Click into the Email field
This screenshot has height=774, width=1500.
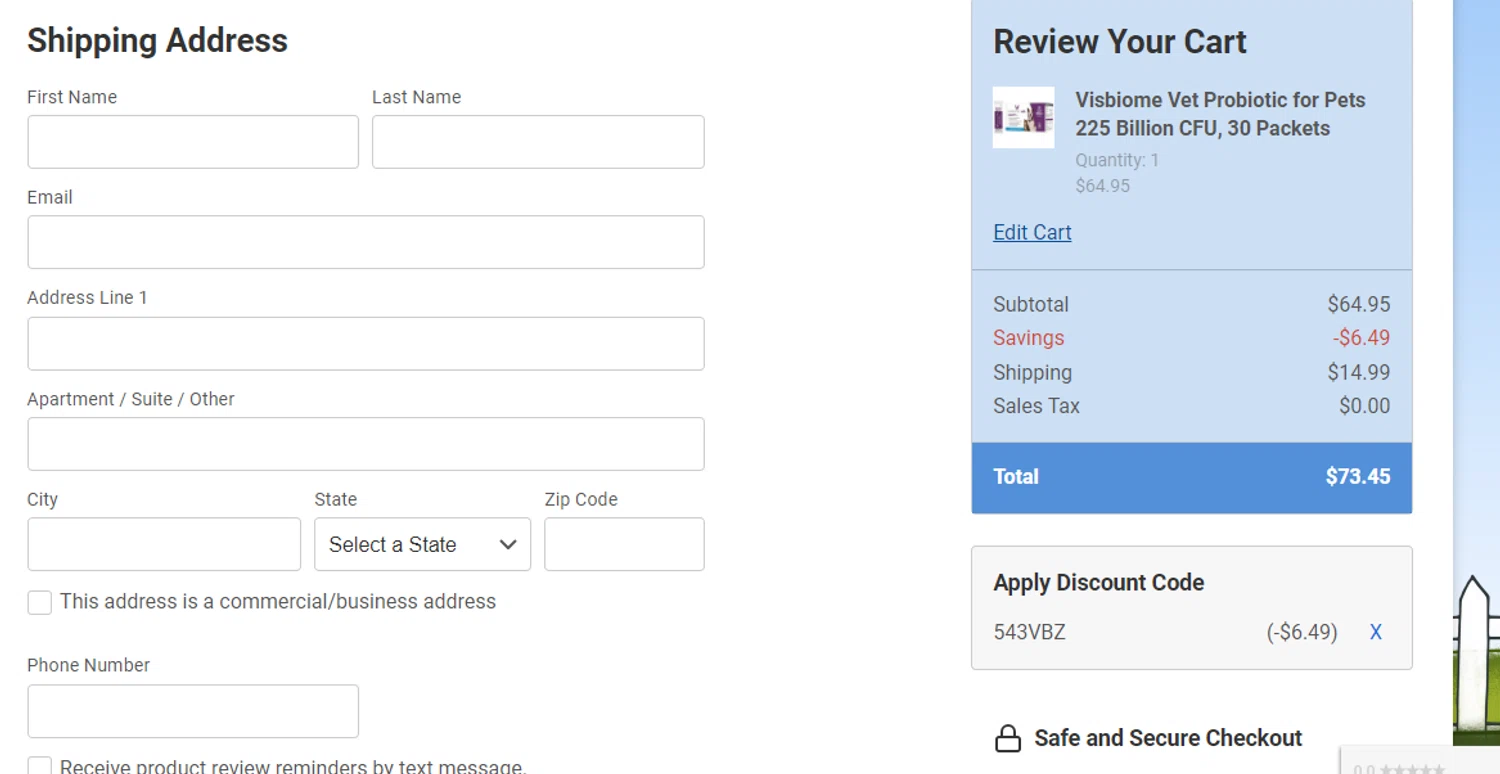pyautogui.click(x=365, y=242)
